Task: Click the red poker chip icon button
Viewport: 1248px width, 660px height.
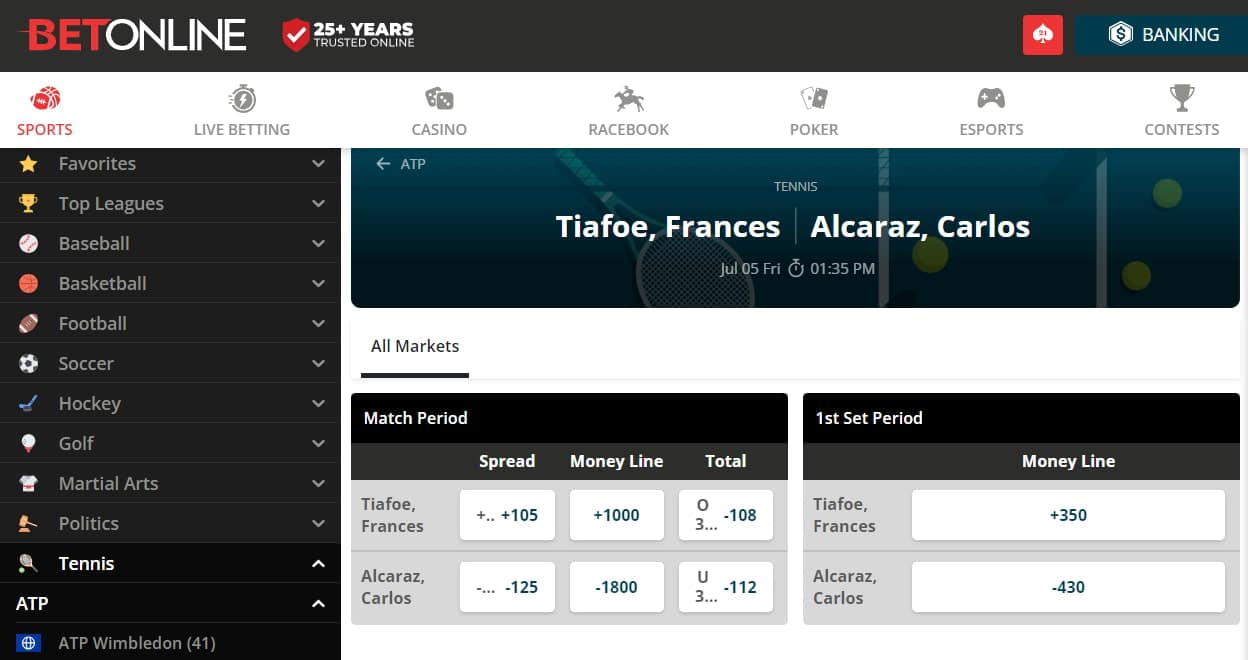Action: [1043, 35]
